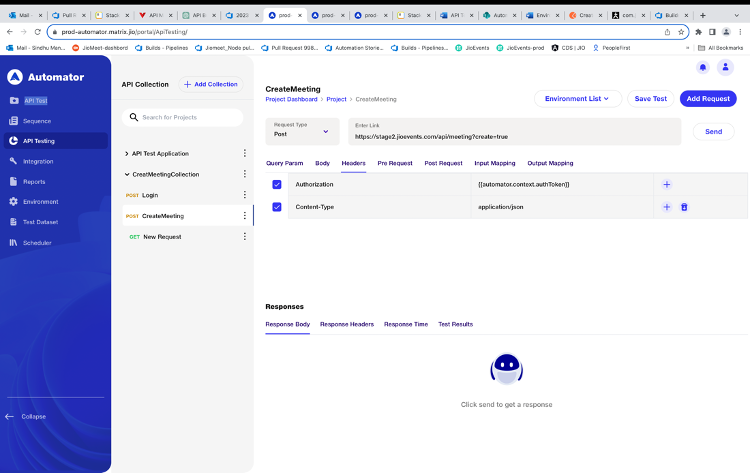Screen dimensions: 750x474
Task: Click the Save Test button
Action: click(x=651, y=99)
